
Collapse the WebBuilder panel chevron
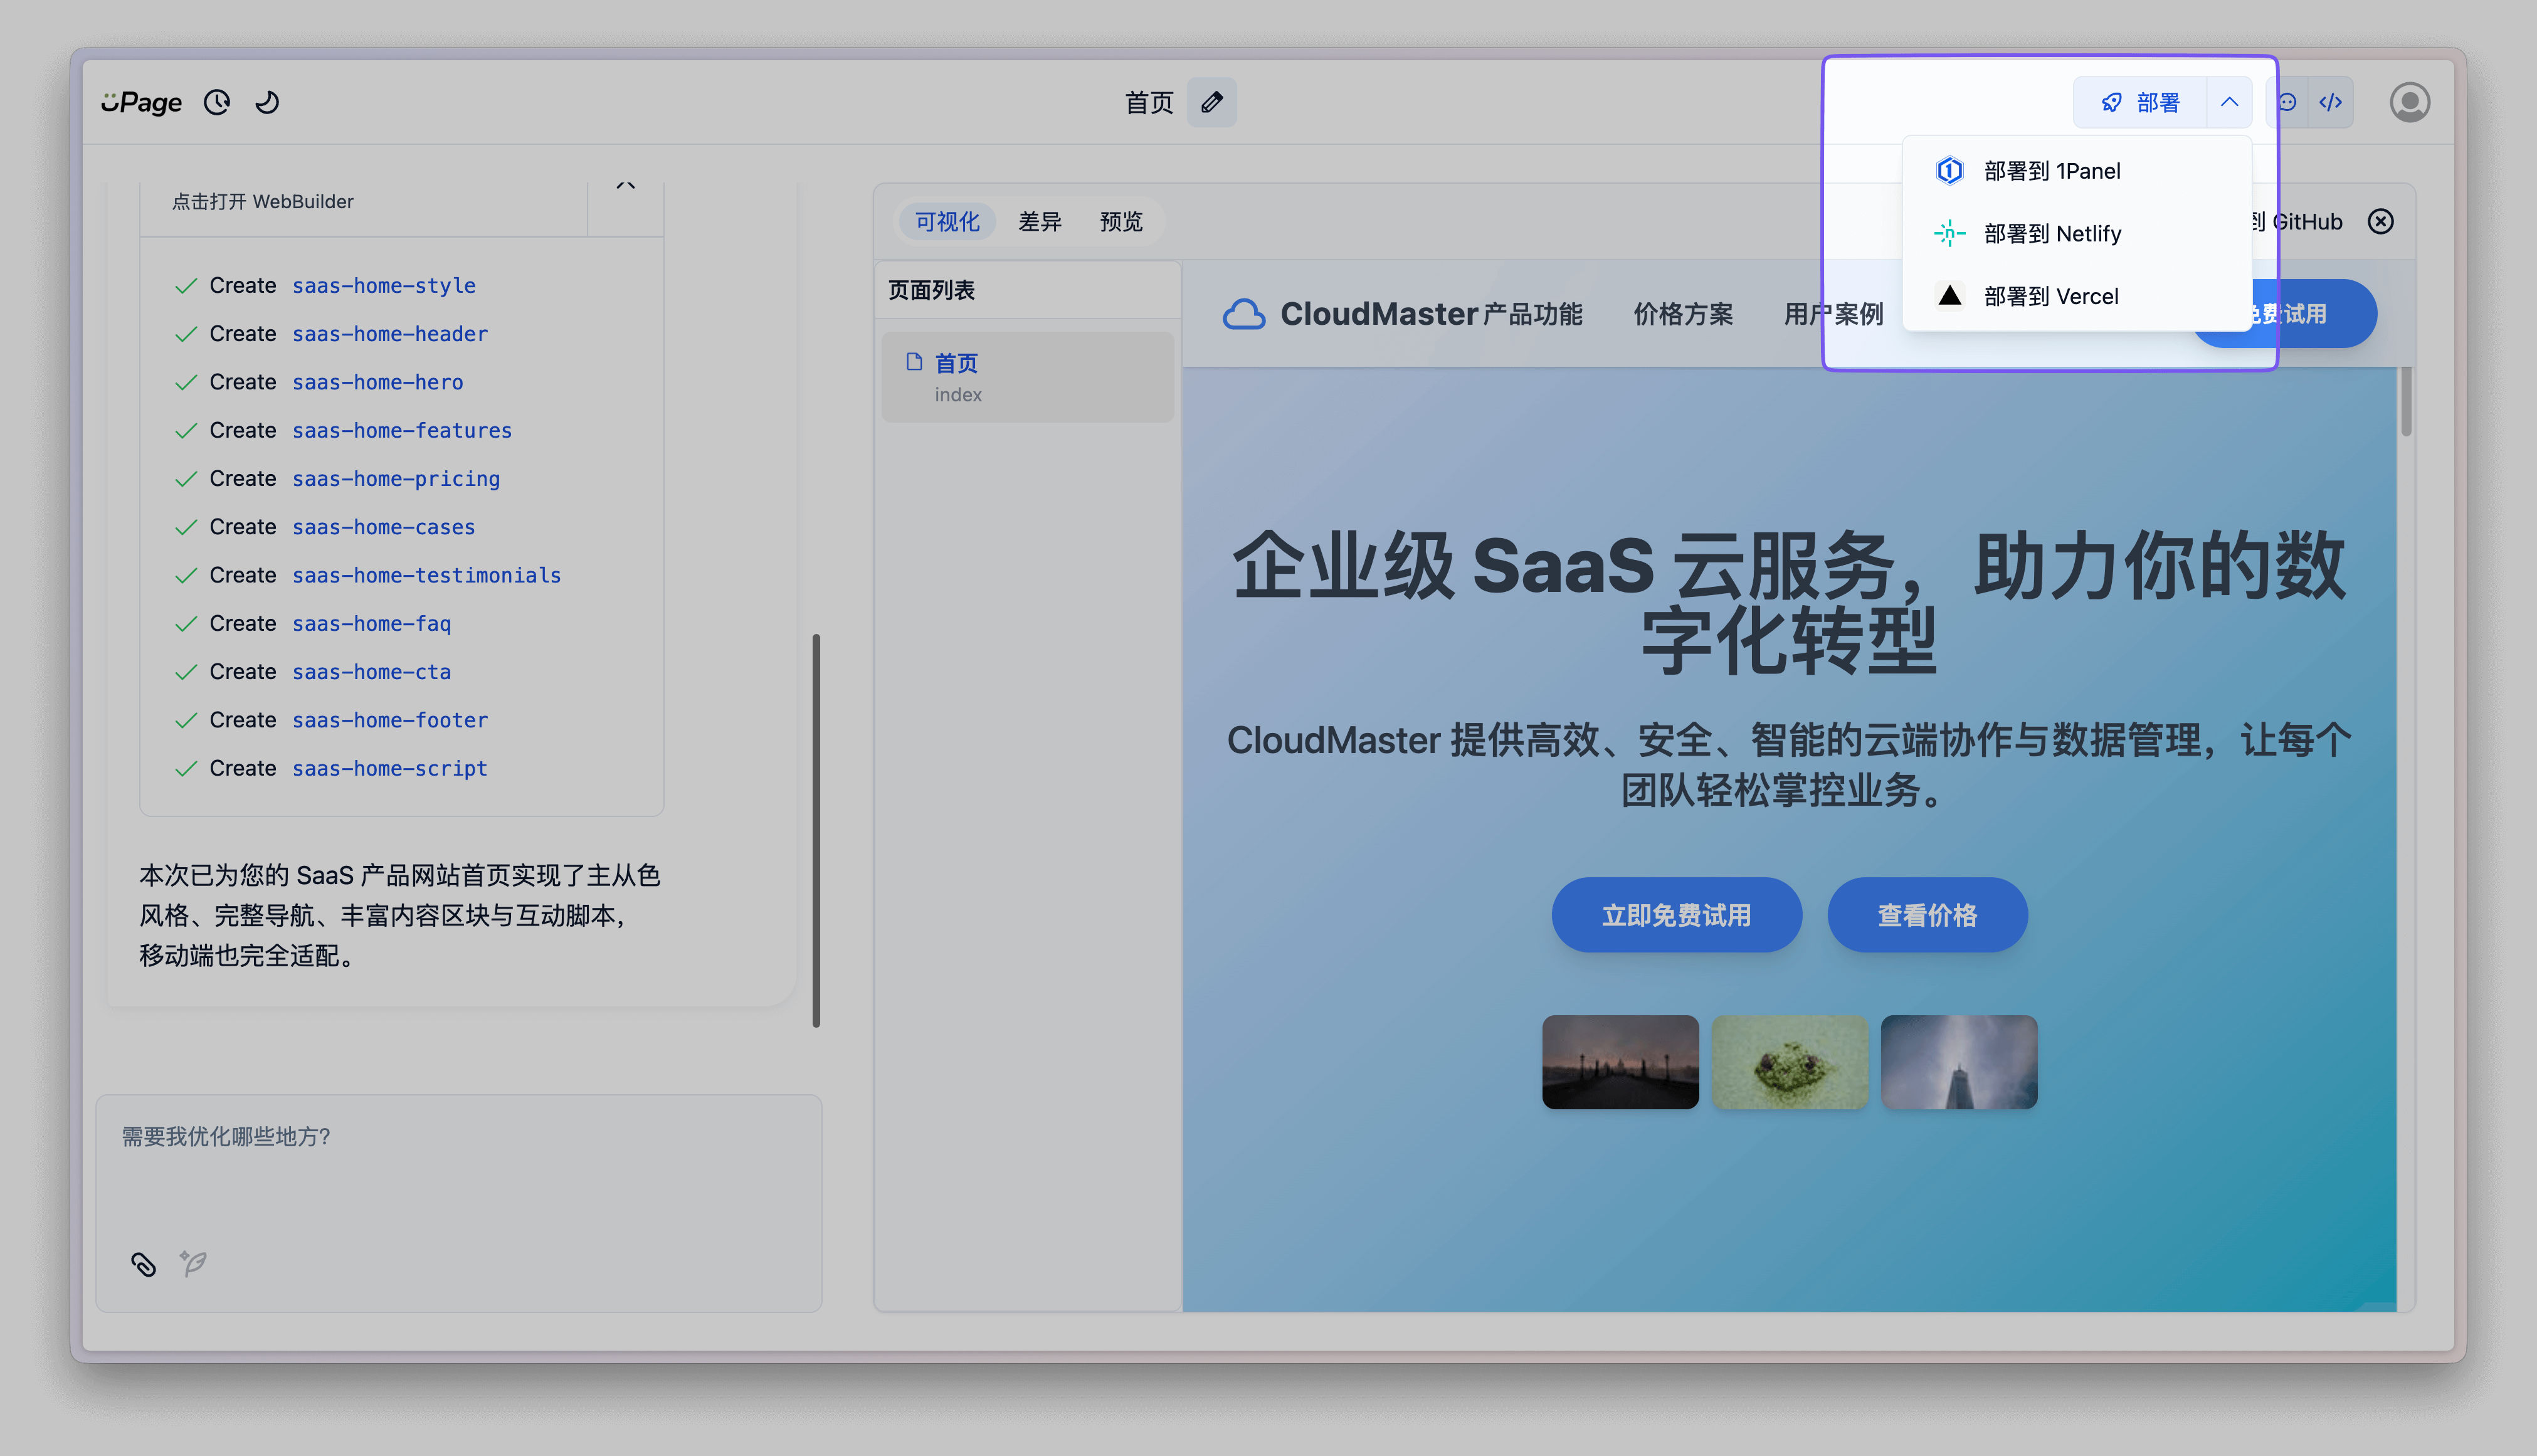(x=626, y=187)
